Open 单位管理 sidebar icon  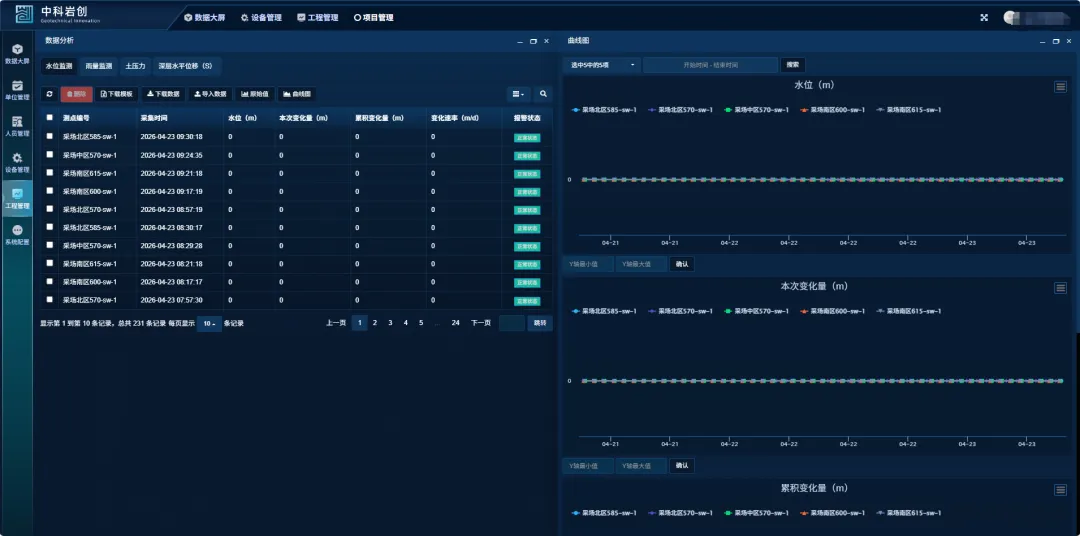[16, 89]
